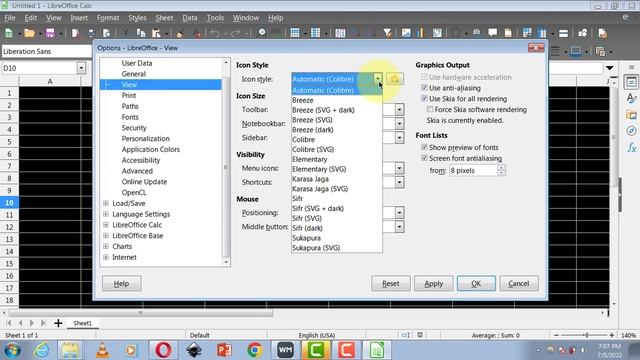
Task: Confirm with the OK button
Action: pyautogui.click(x=476, y=283)
